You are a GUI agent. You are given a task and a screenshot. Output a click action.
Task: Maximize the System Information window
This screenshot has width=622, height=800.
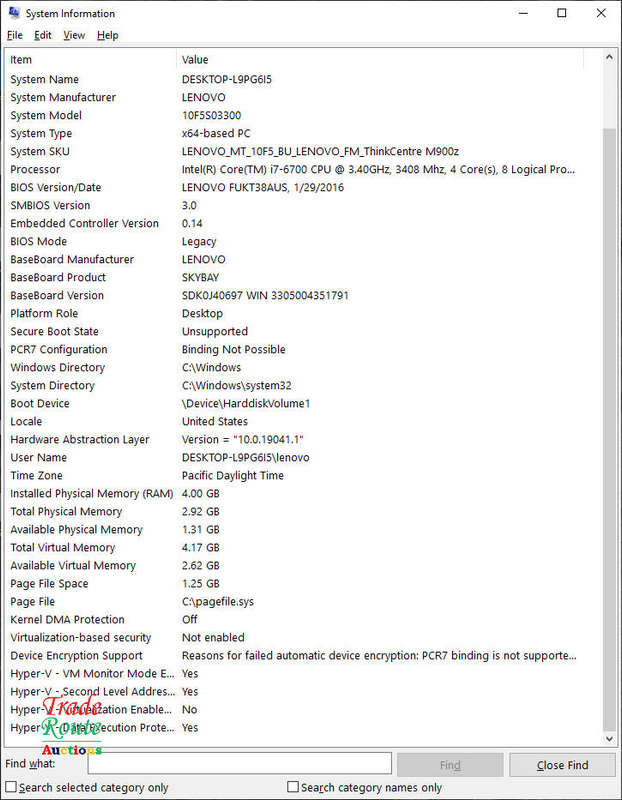(x=562, y=13)
